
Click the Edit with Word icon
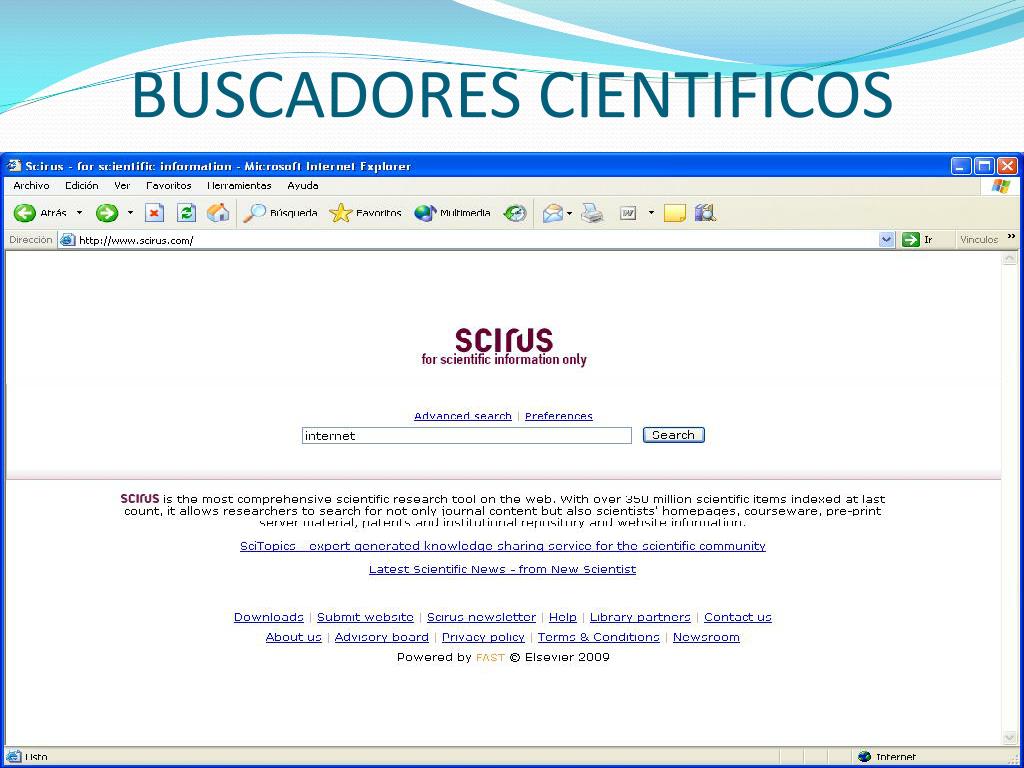(628, 213)
